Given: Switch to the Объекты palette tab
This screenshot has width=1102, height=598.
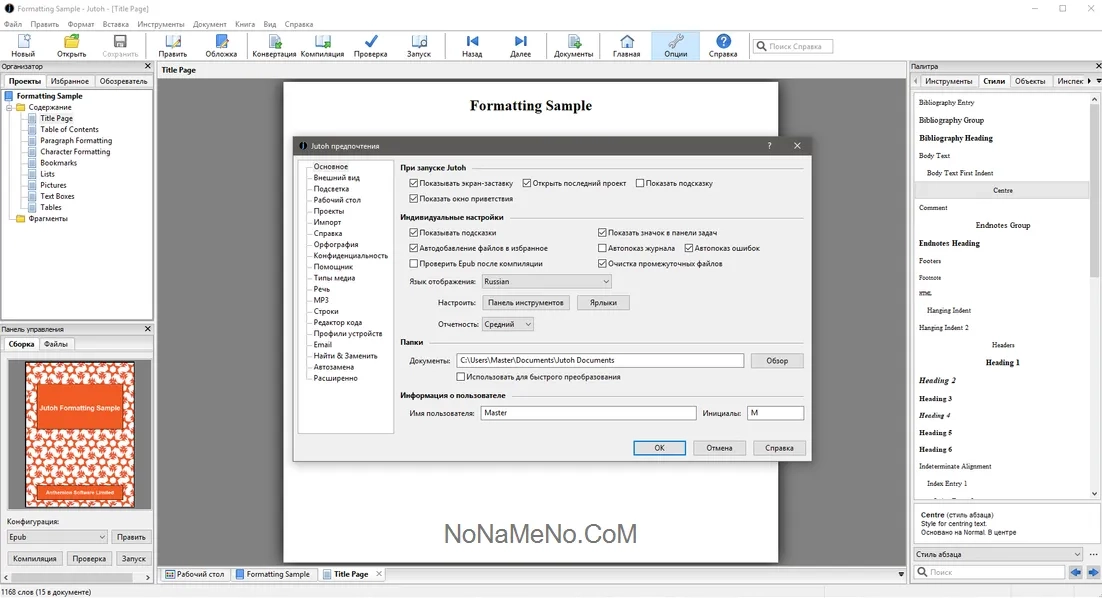Looking at the screenshot, I should (x=1029, y=81).
